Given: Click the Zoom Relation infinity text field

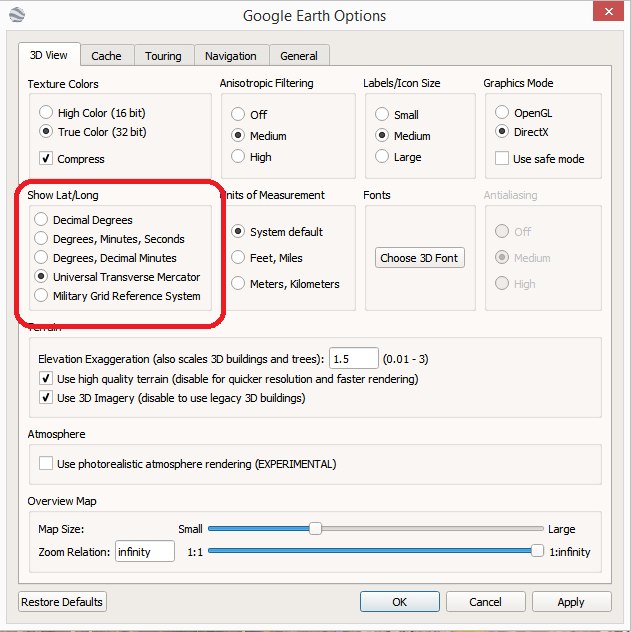Looking at the screenshot, I should click(145, 551).
